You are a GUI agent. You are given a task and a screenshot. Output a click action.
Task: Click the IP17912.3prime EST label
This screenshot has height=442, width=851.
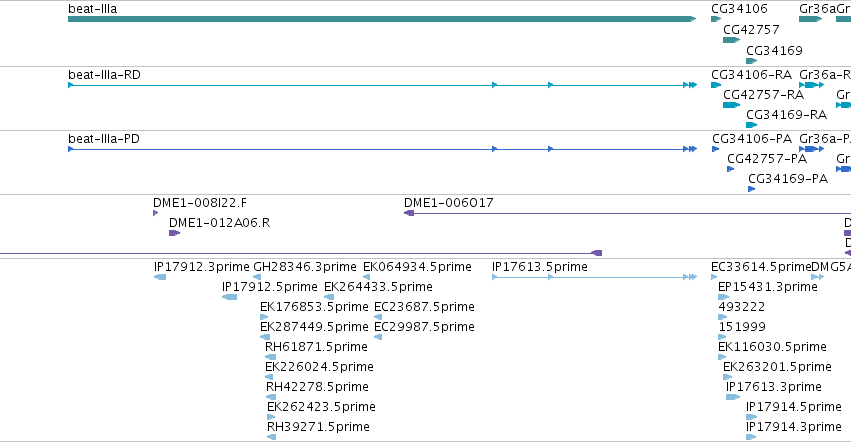(201, 267)
